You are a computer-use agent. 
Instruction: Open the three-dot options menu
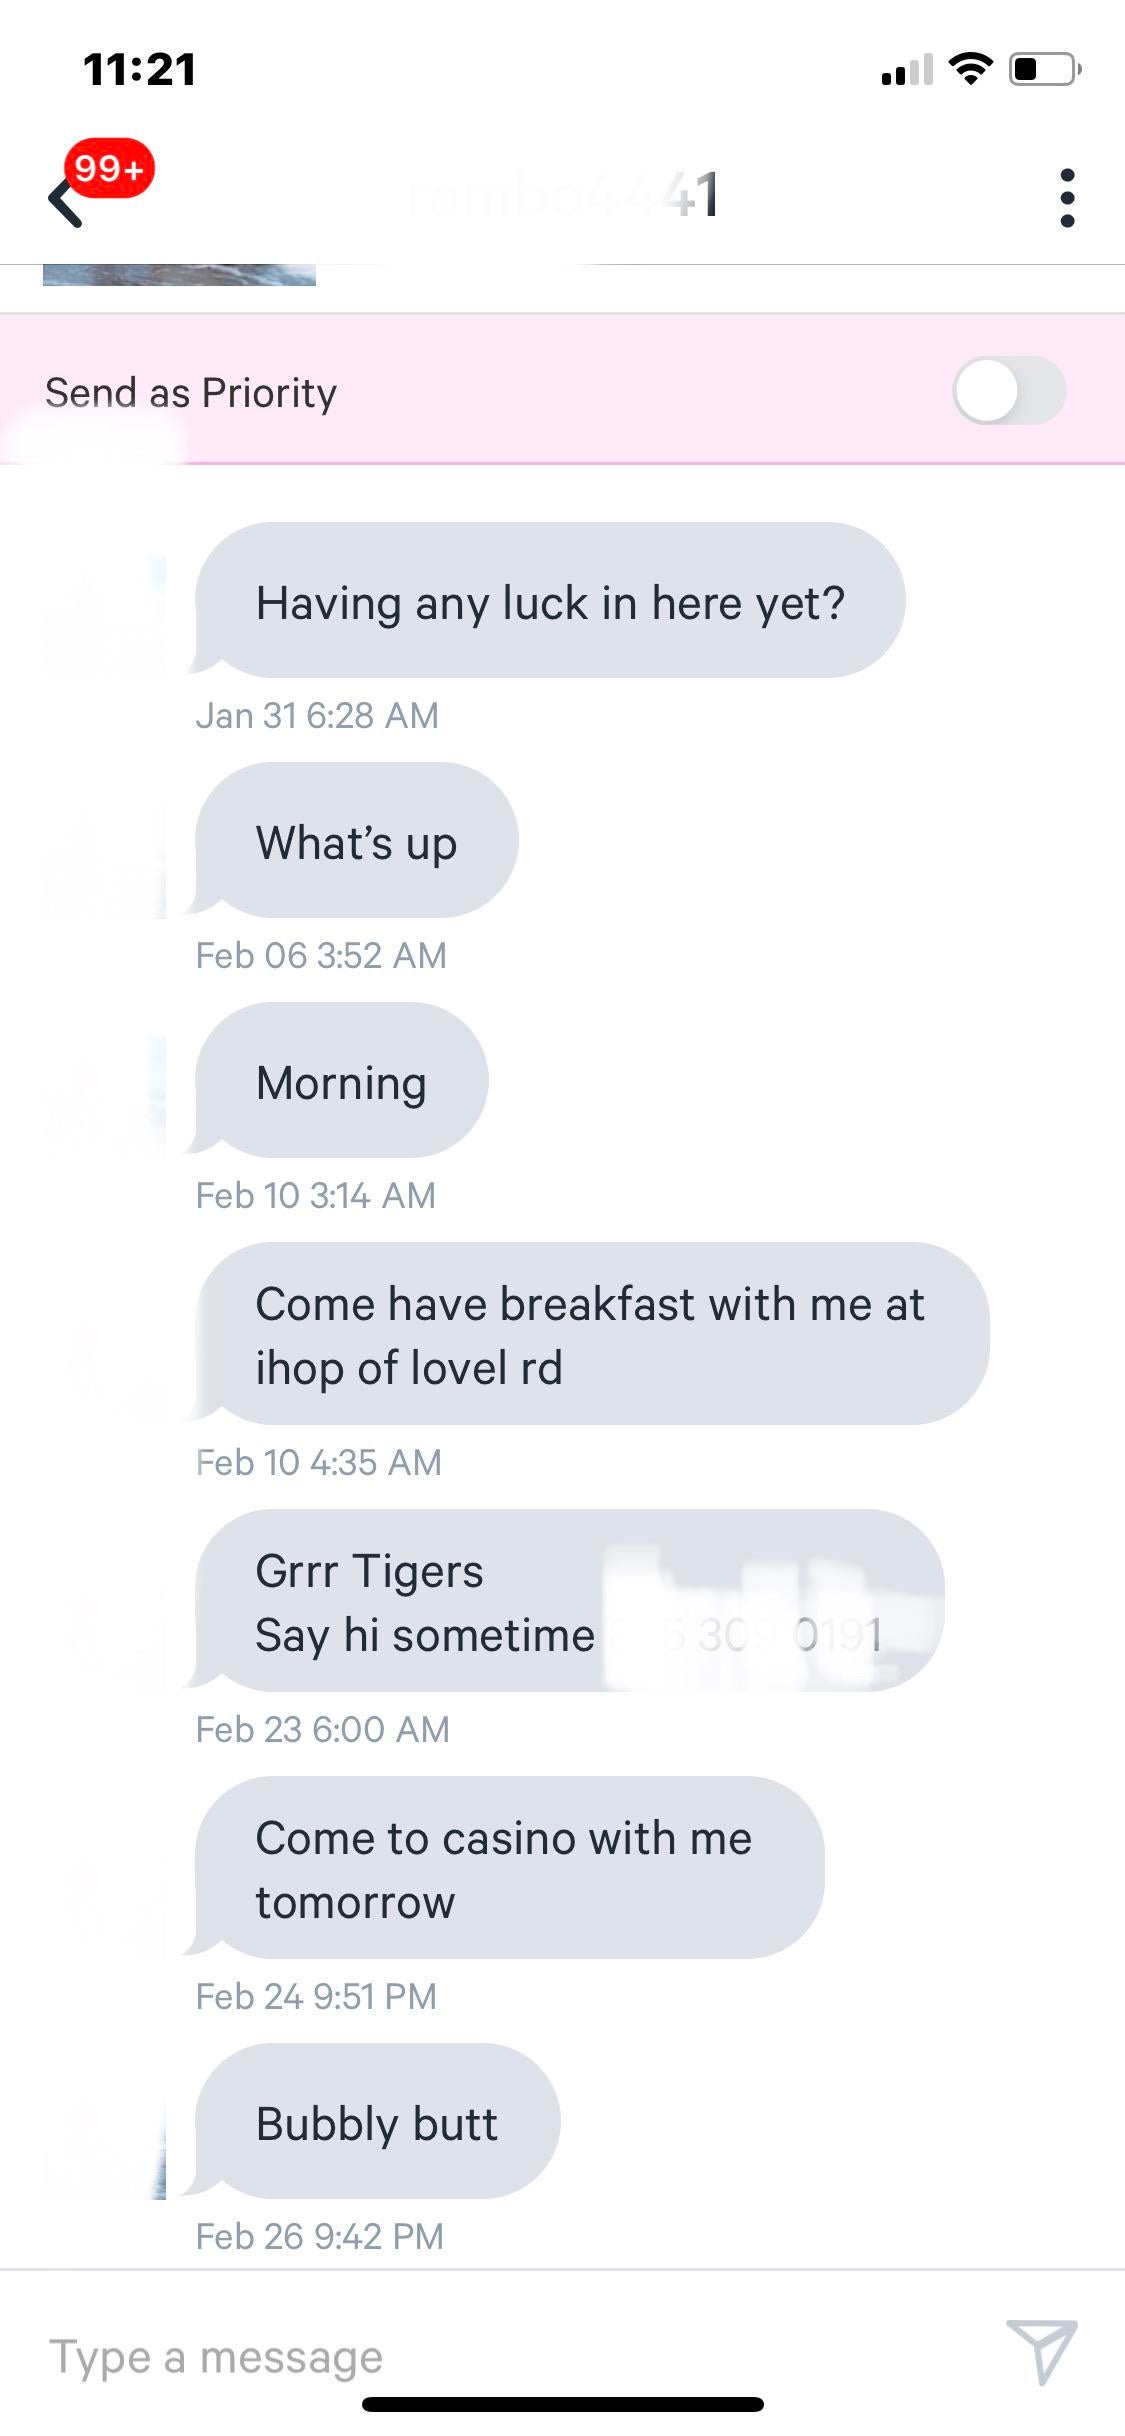[x=1066, y=197]
